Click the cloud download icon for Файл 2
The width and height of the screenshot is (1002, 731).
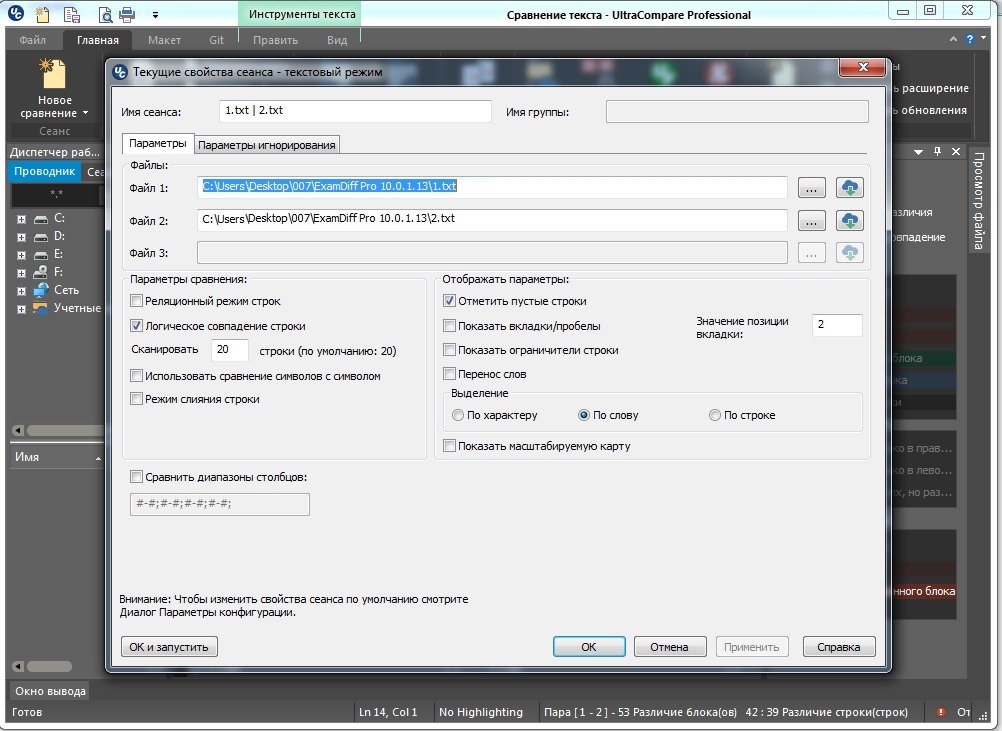[850, 220]
